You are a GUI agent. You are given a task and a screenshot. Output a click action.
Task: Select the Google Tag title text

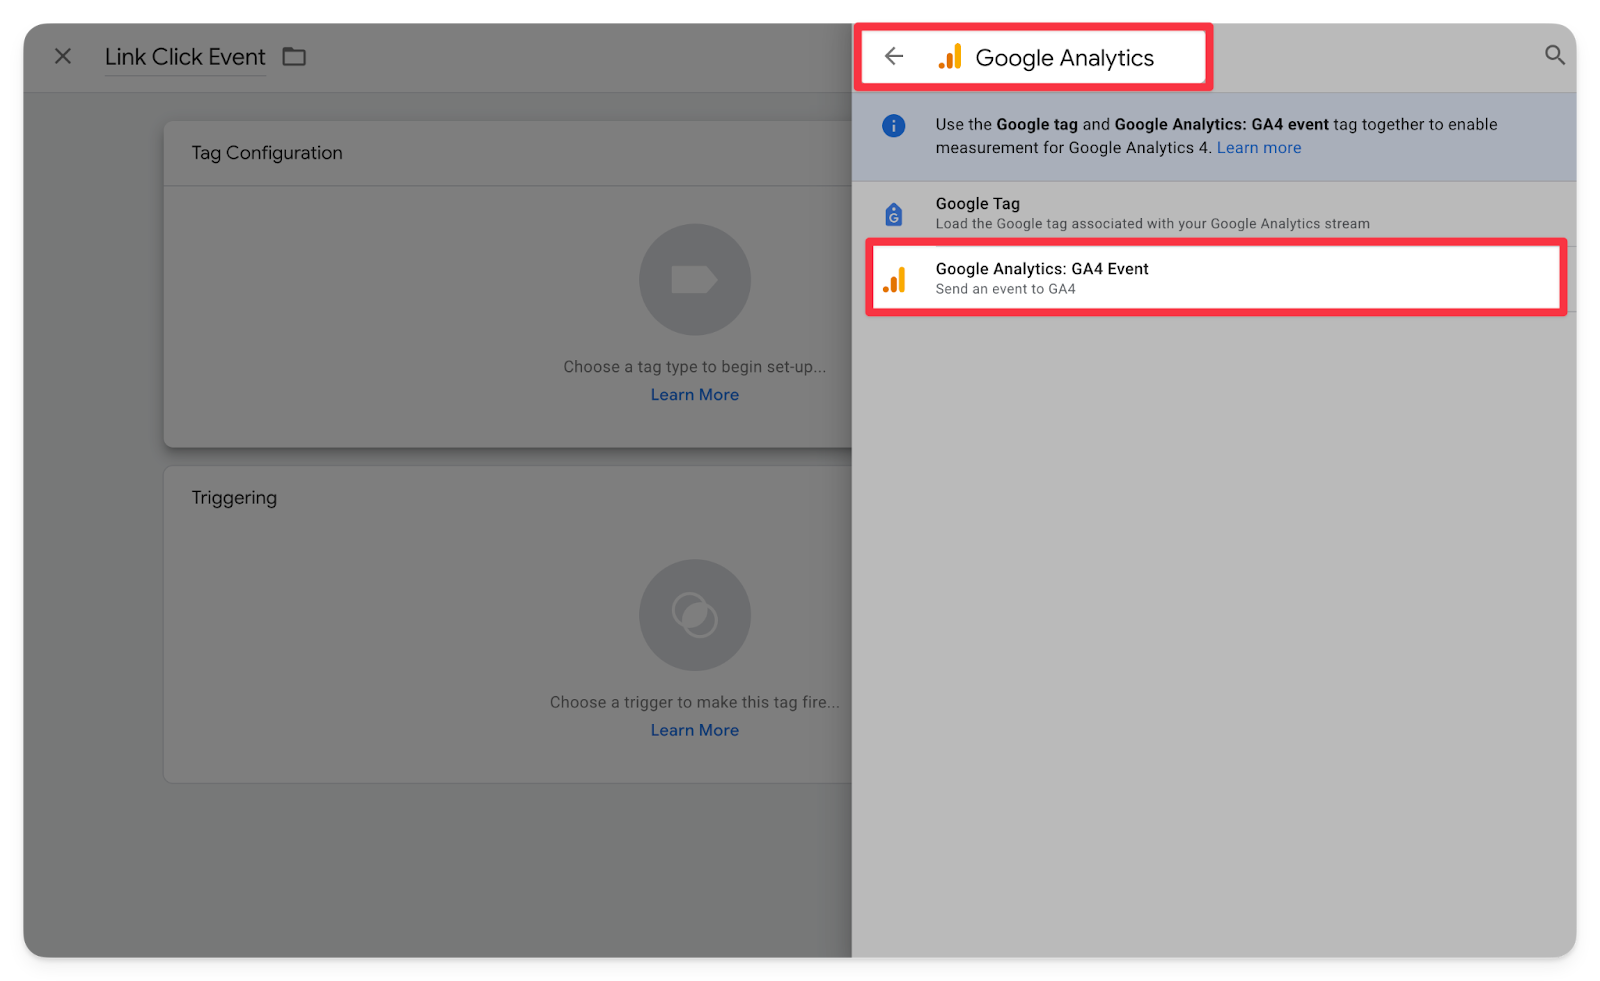coord(977,204)
